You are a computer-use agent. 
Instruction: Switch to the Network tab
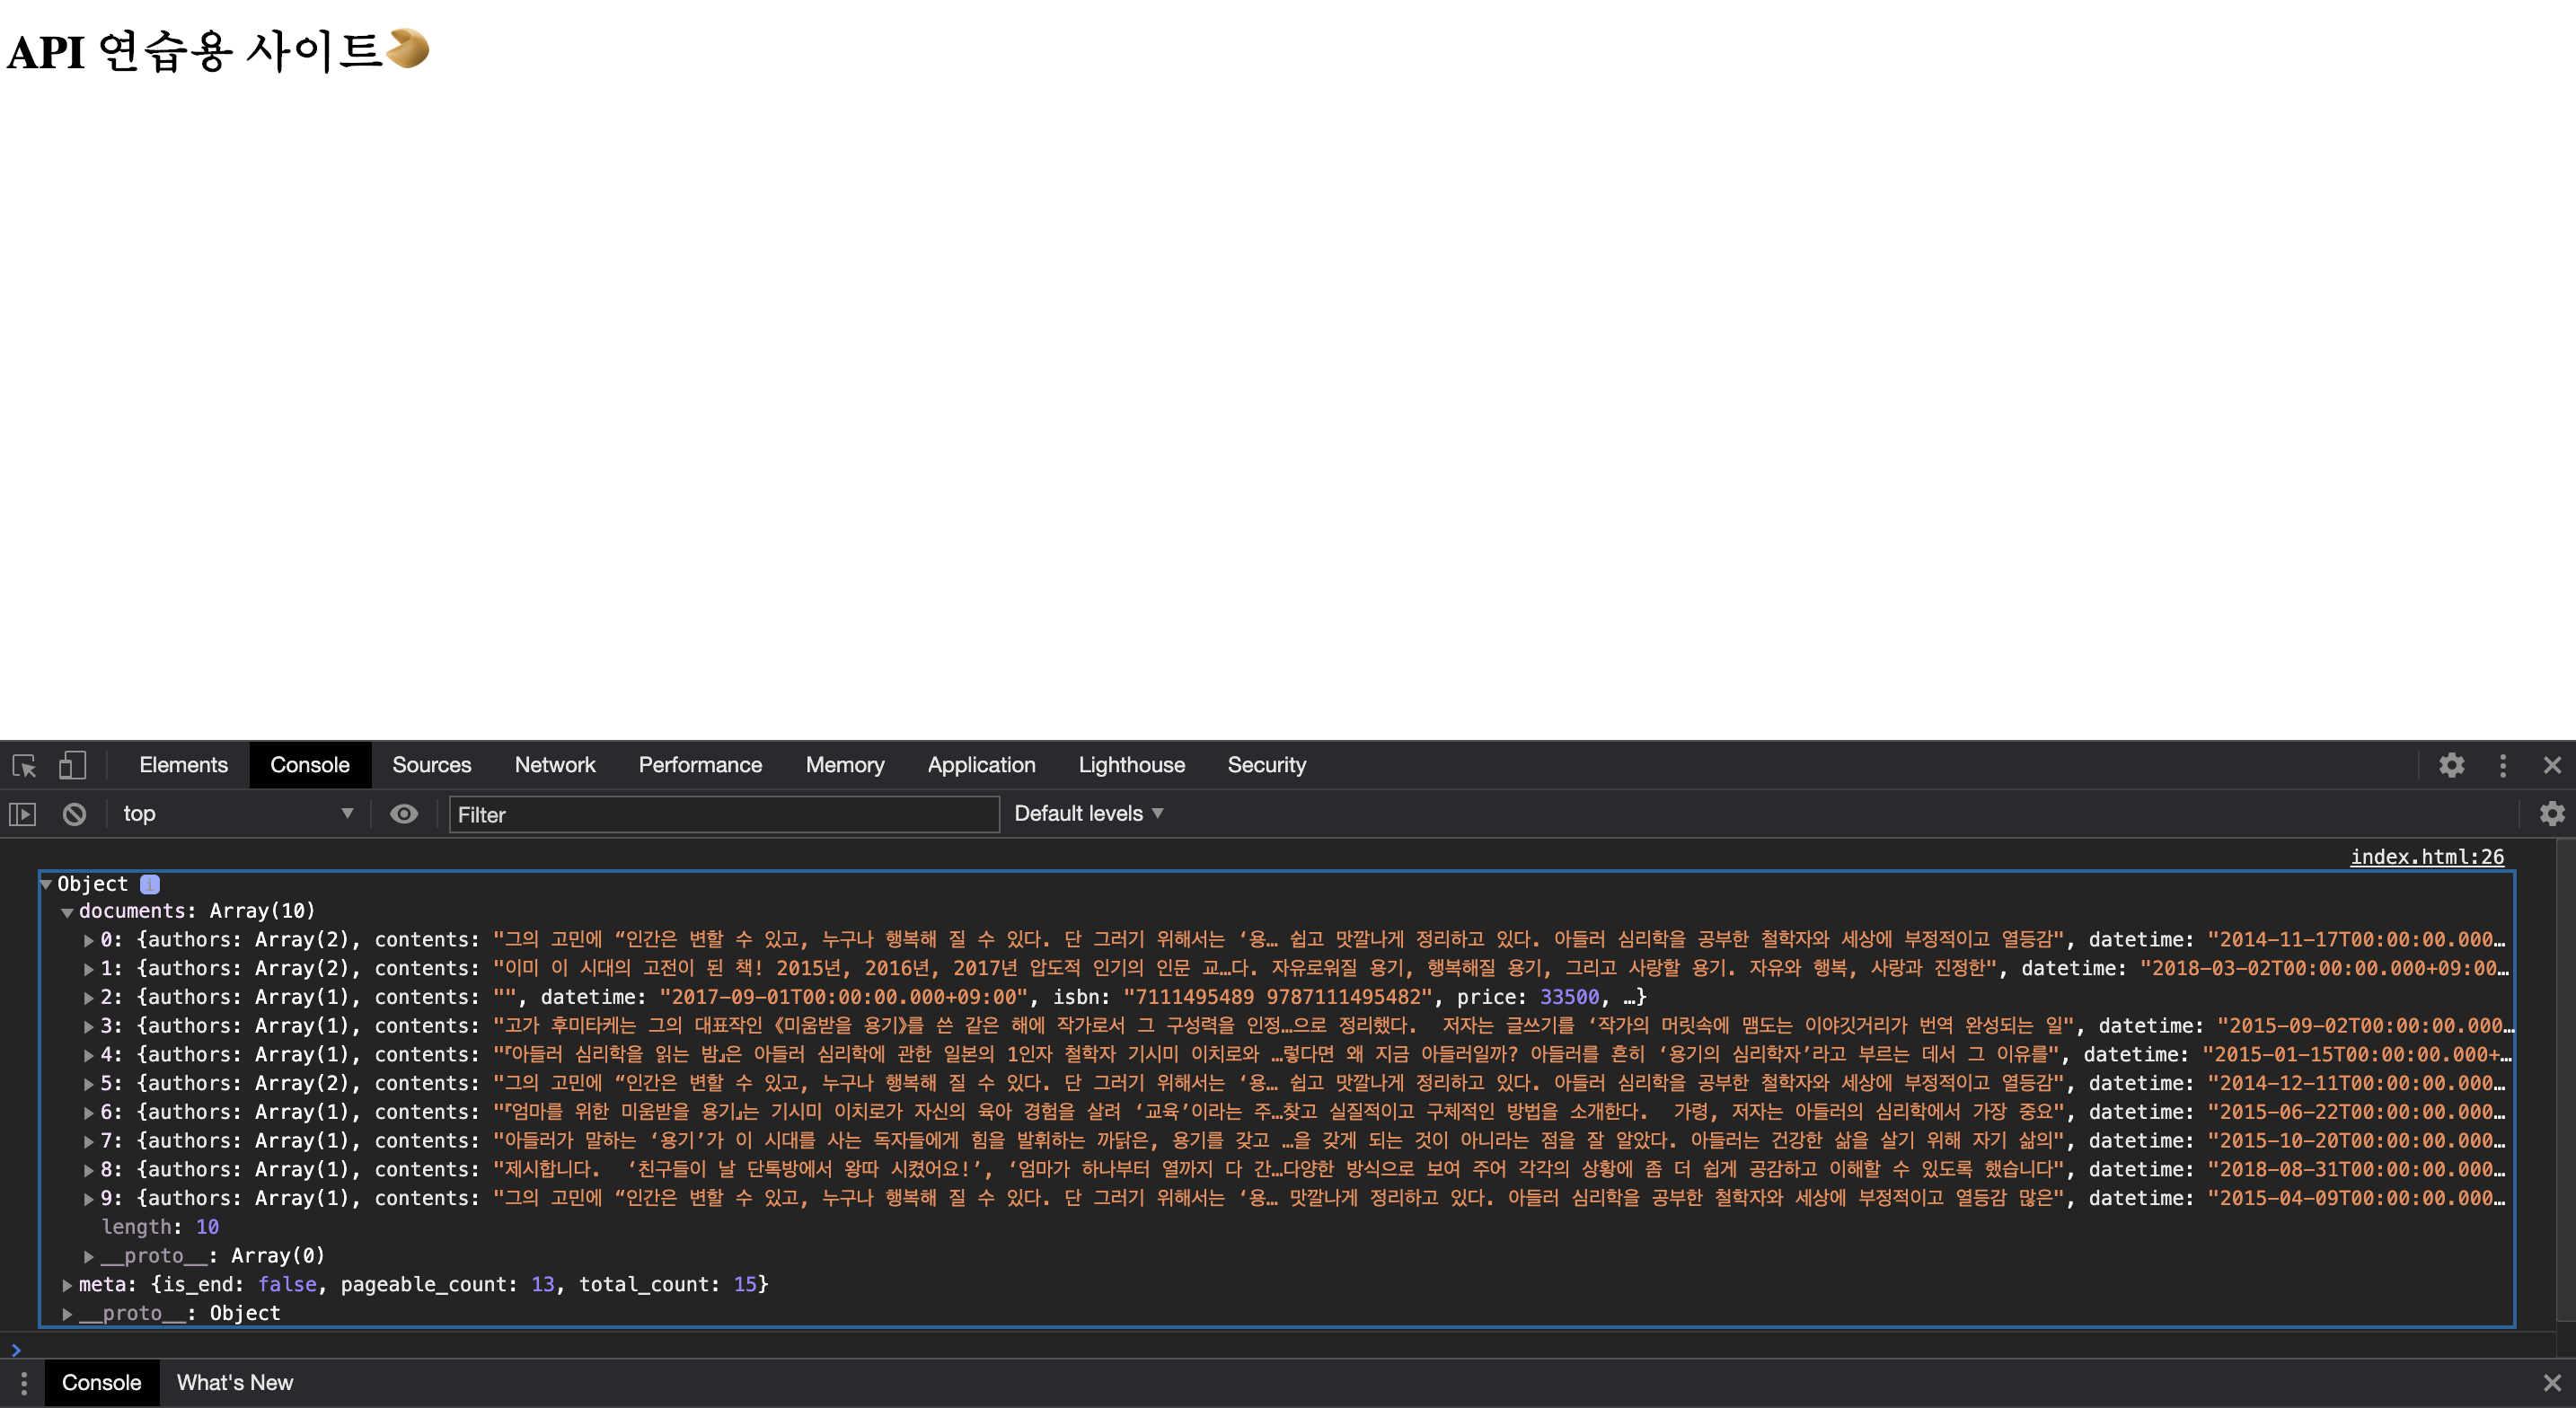point(554,765)
